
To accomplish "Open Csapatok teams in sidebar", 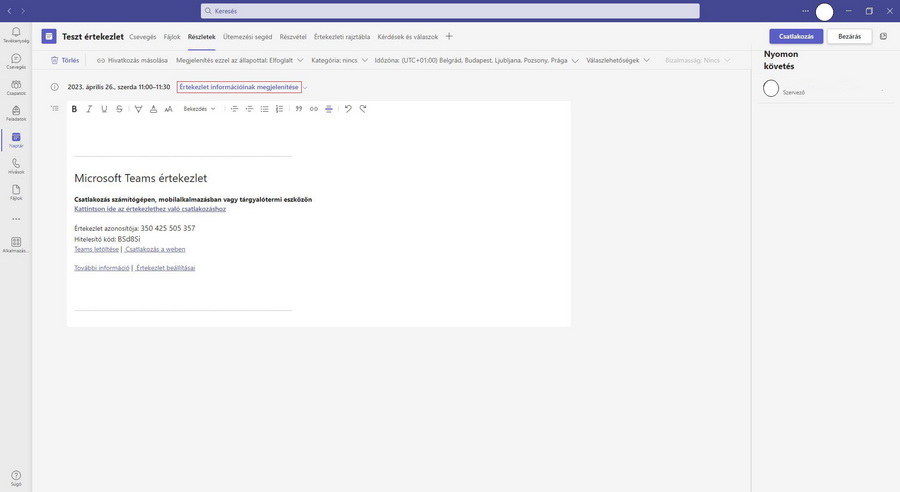I will (16, 87).
